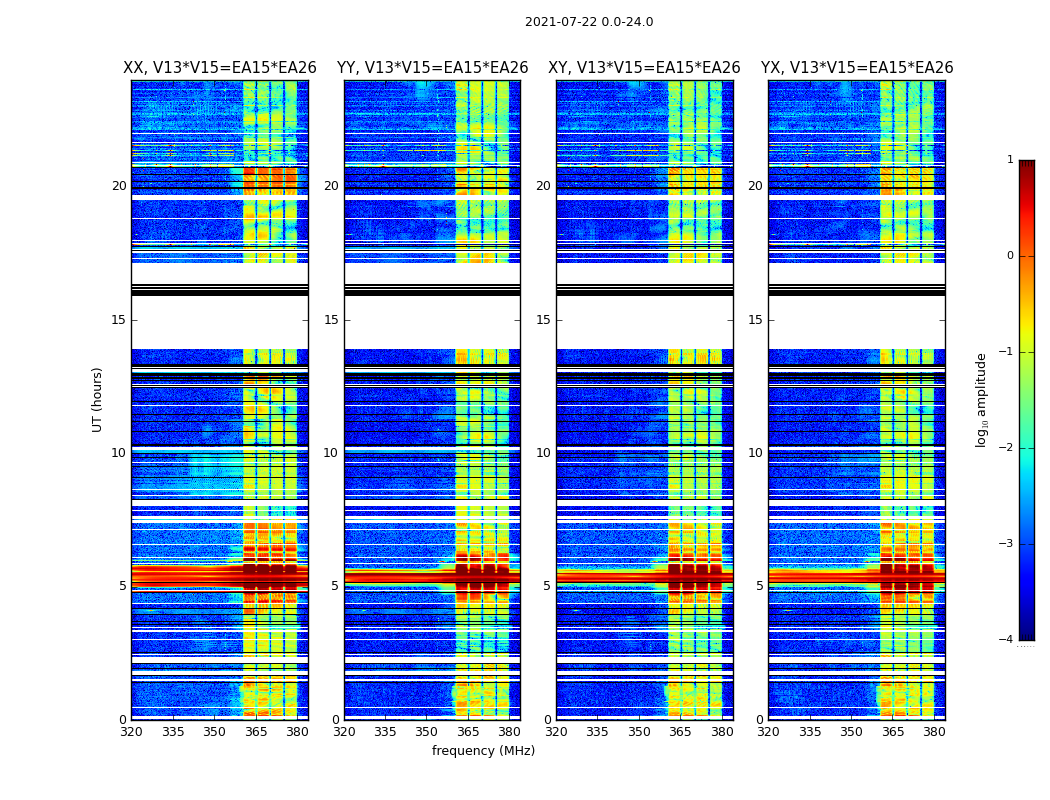1050x800 pixels.
Task: Click the red burst near 5 UT in YX panel
Action: point(856,577)
